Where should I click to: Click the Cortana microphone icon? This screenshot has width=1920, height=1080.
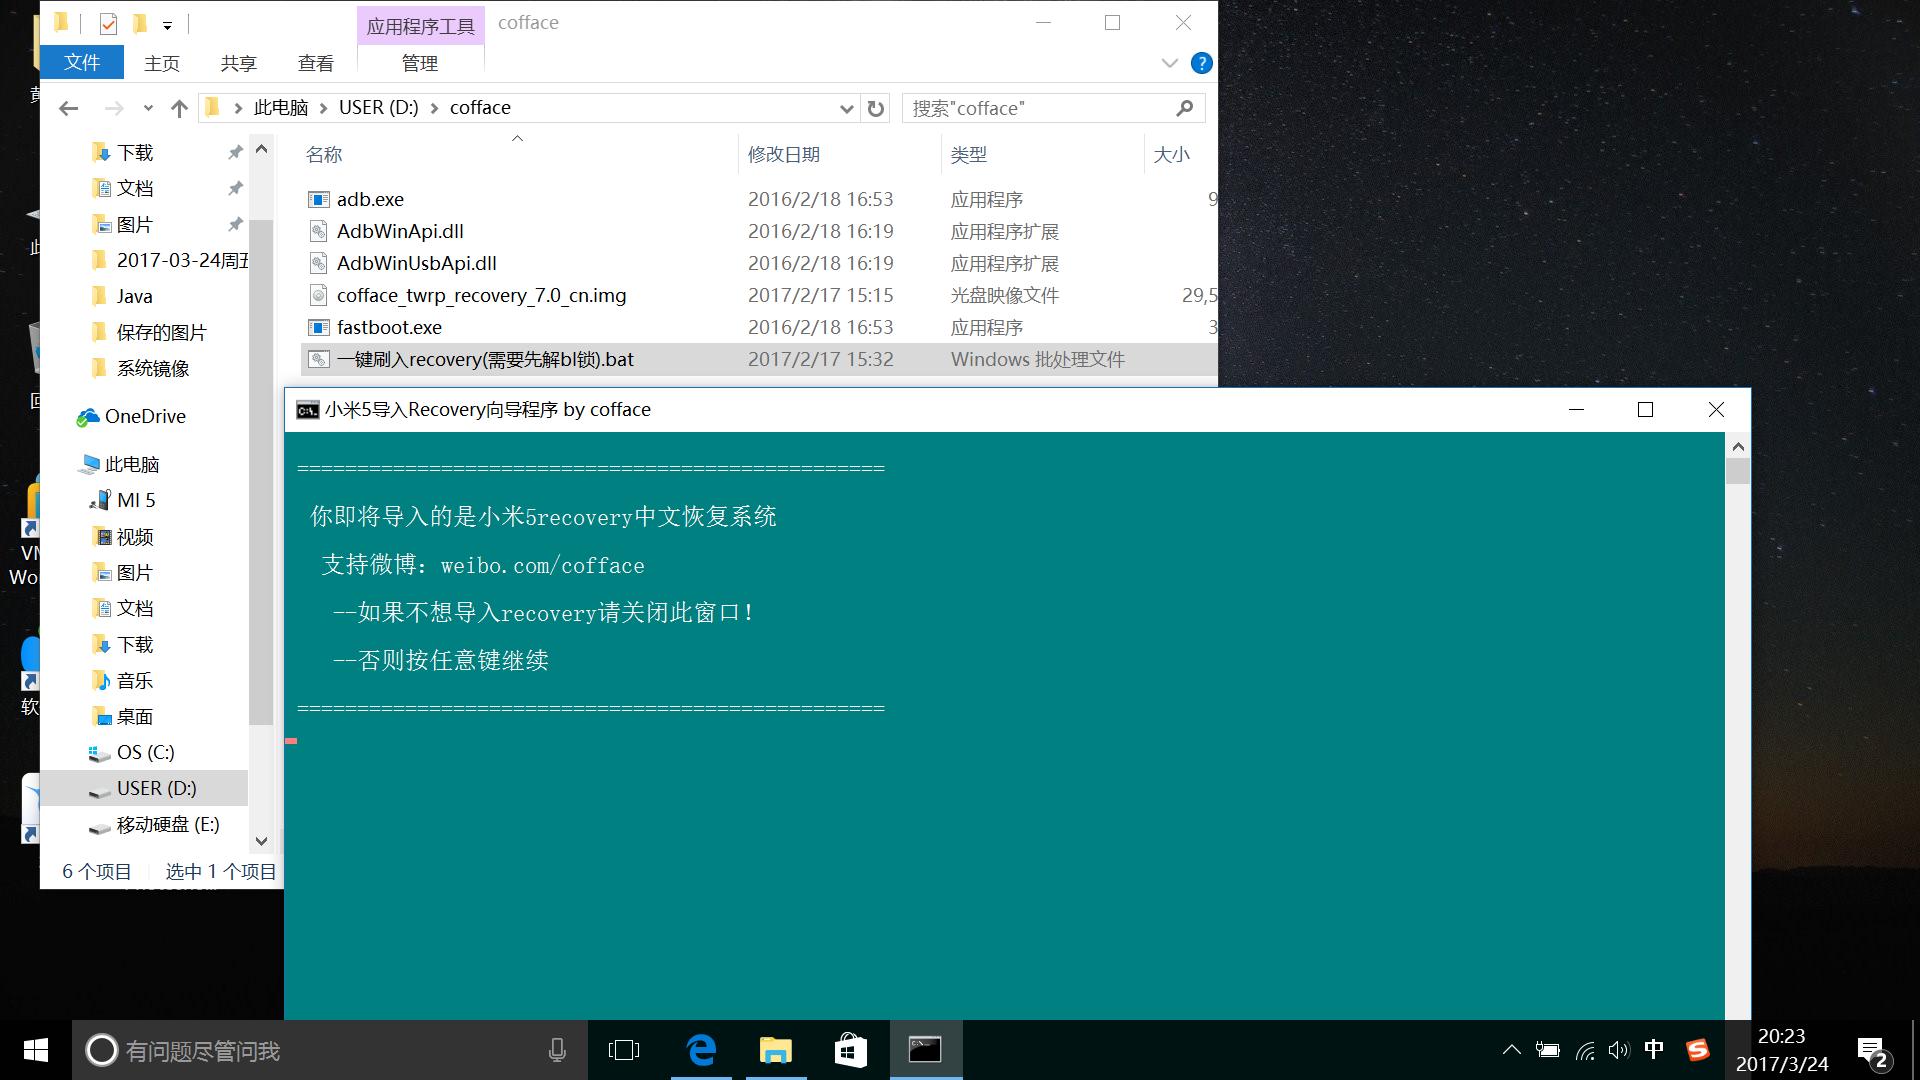click(x=557, y=1050)
